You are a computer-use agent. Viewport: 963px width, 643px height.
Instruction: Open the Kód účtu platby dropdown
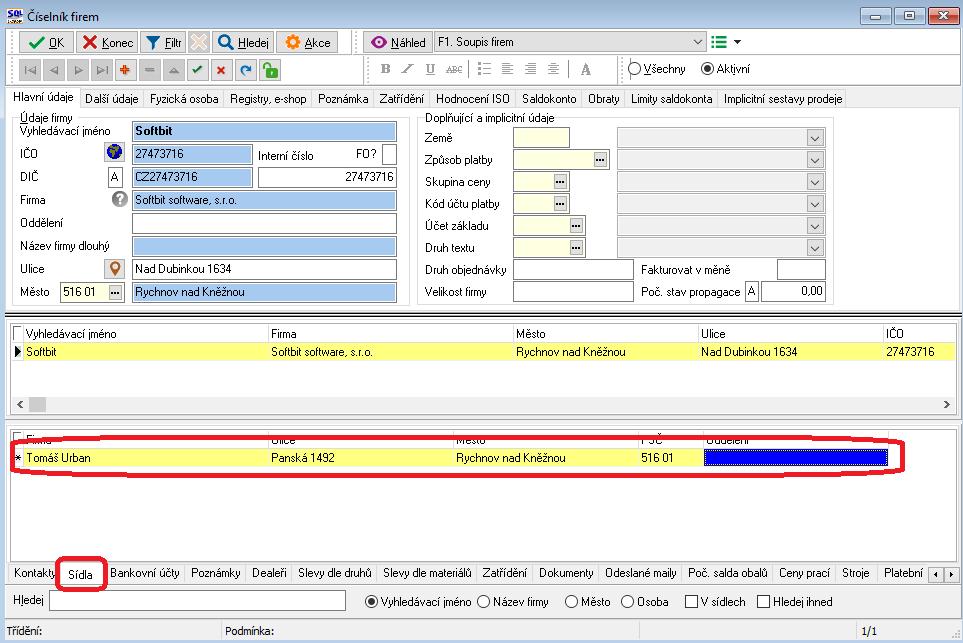point(814,205)
